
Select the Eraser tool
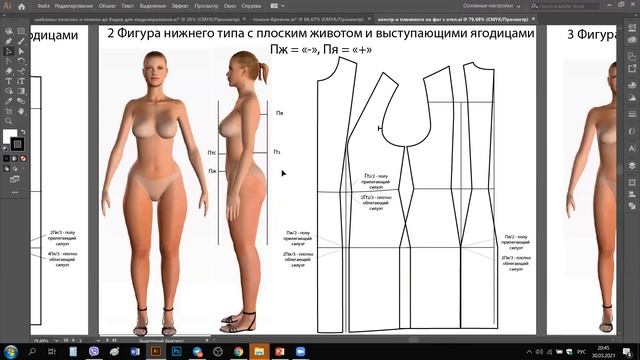(x=9, y=71)
